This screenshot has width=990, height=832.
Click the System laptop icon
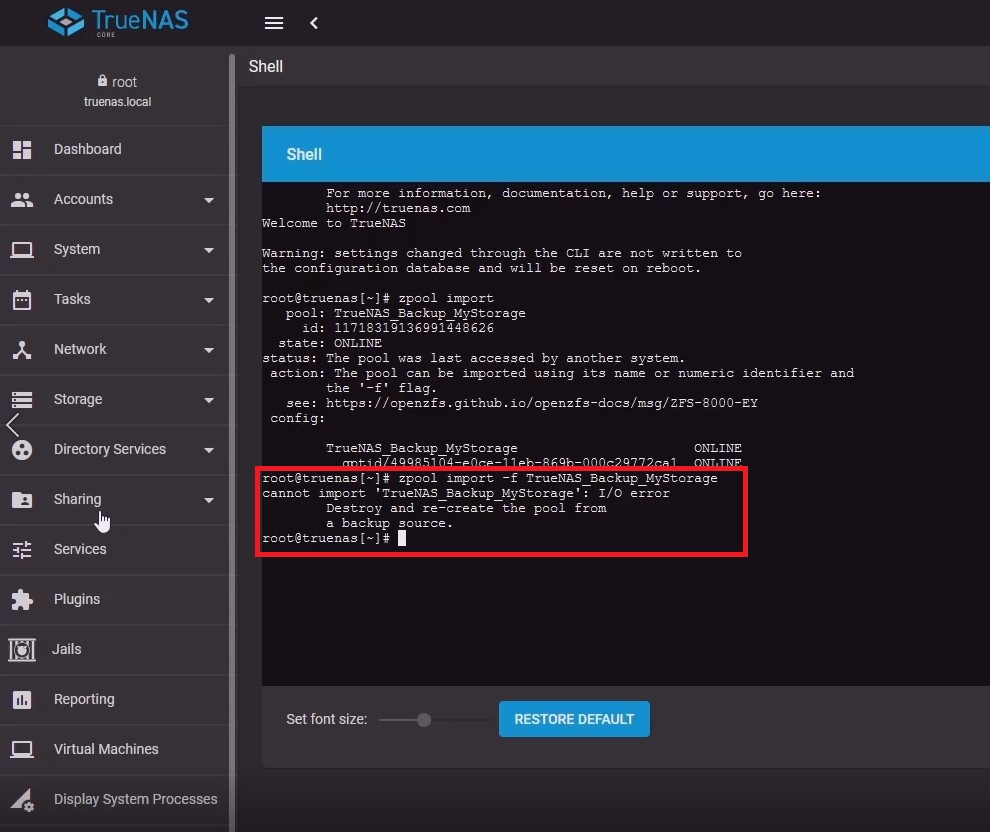[x=22, y=249]
